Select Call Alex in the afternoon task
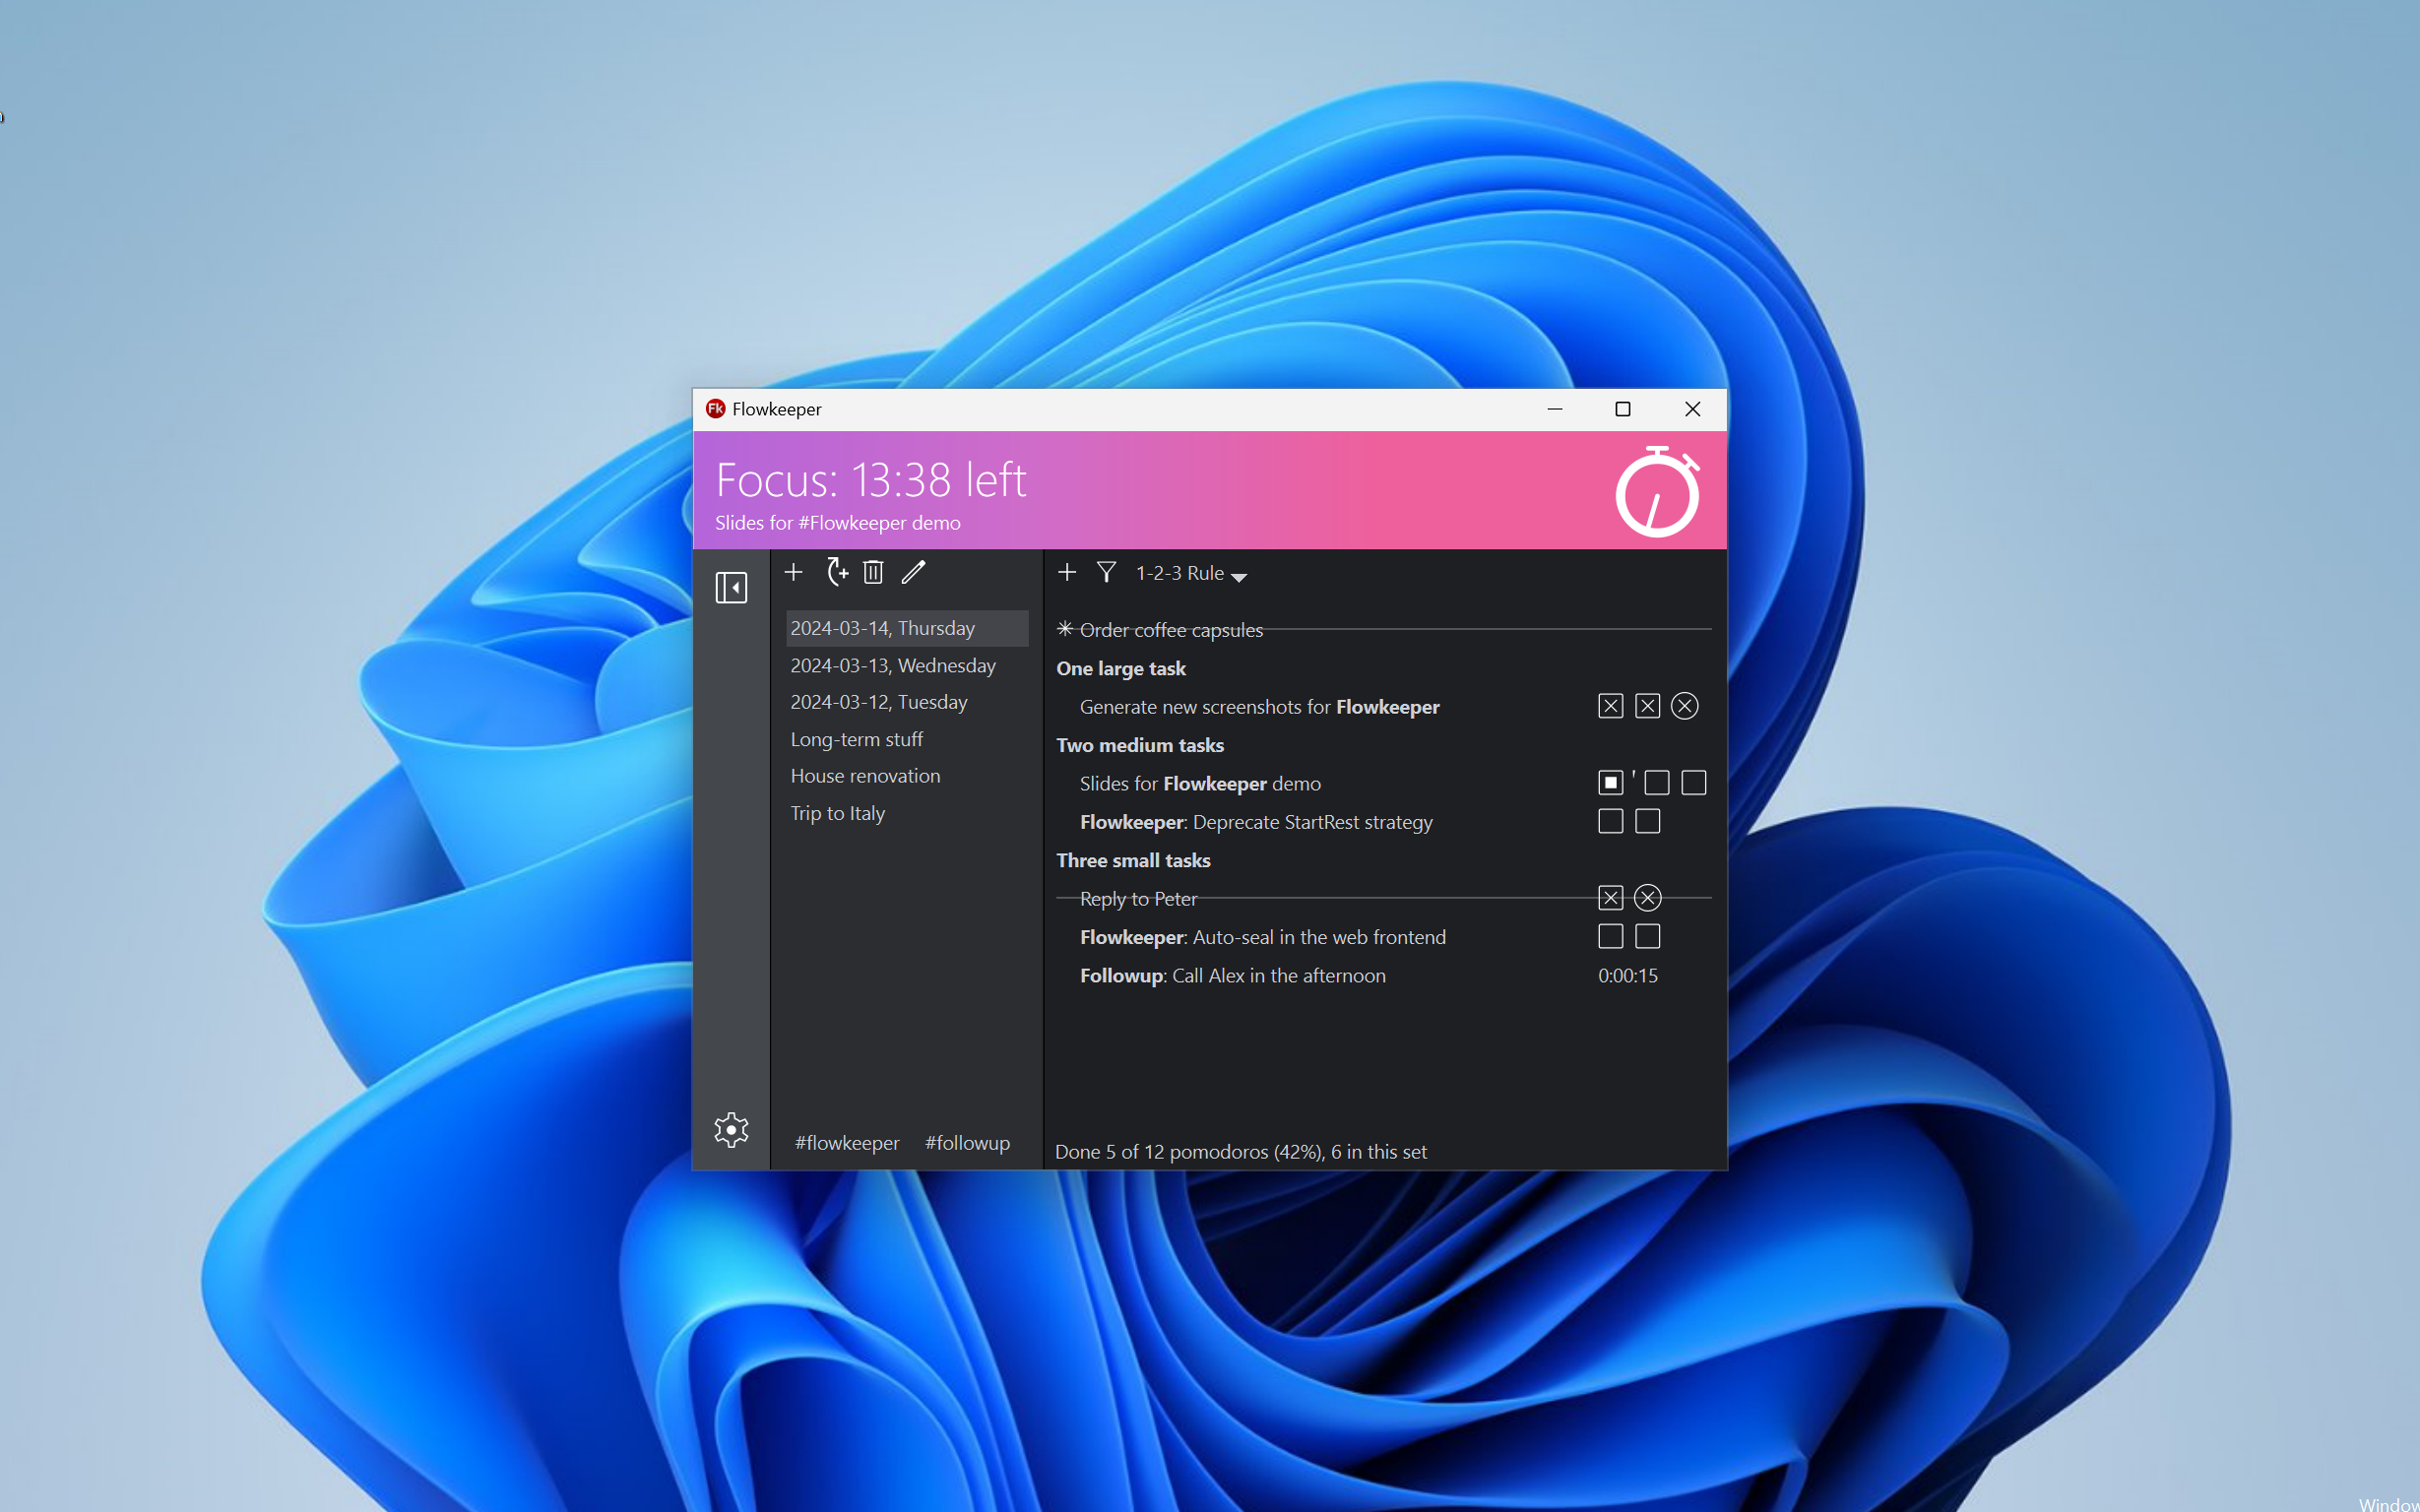 (x=1383, y=976)
